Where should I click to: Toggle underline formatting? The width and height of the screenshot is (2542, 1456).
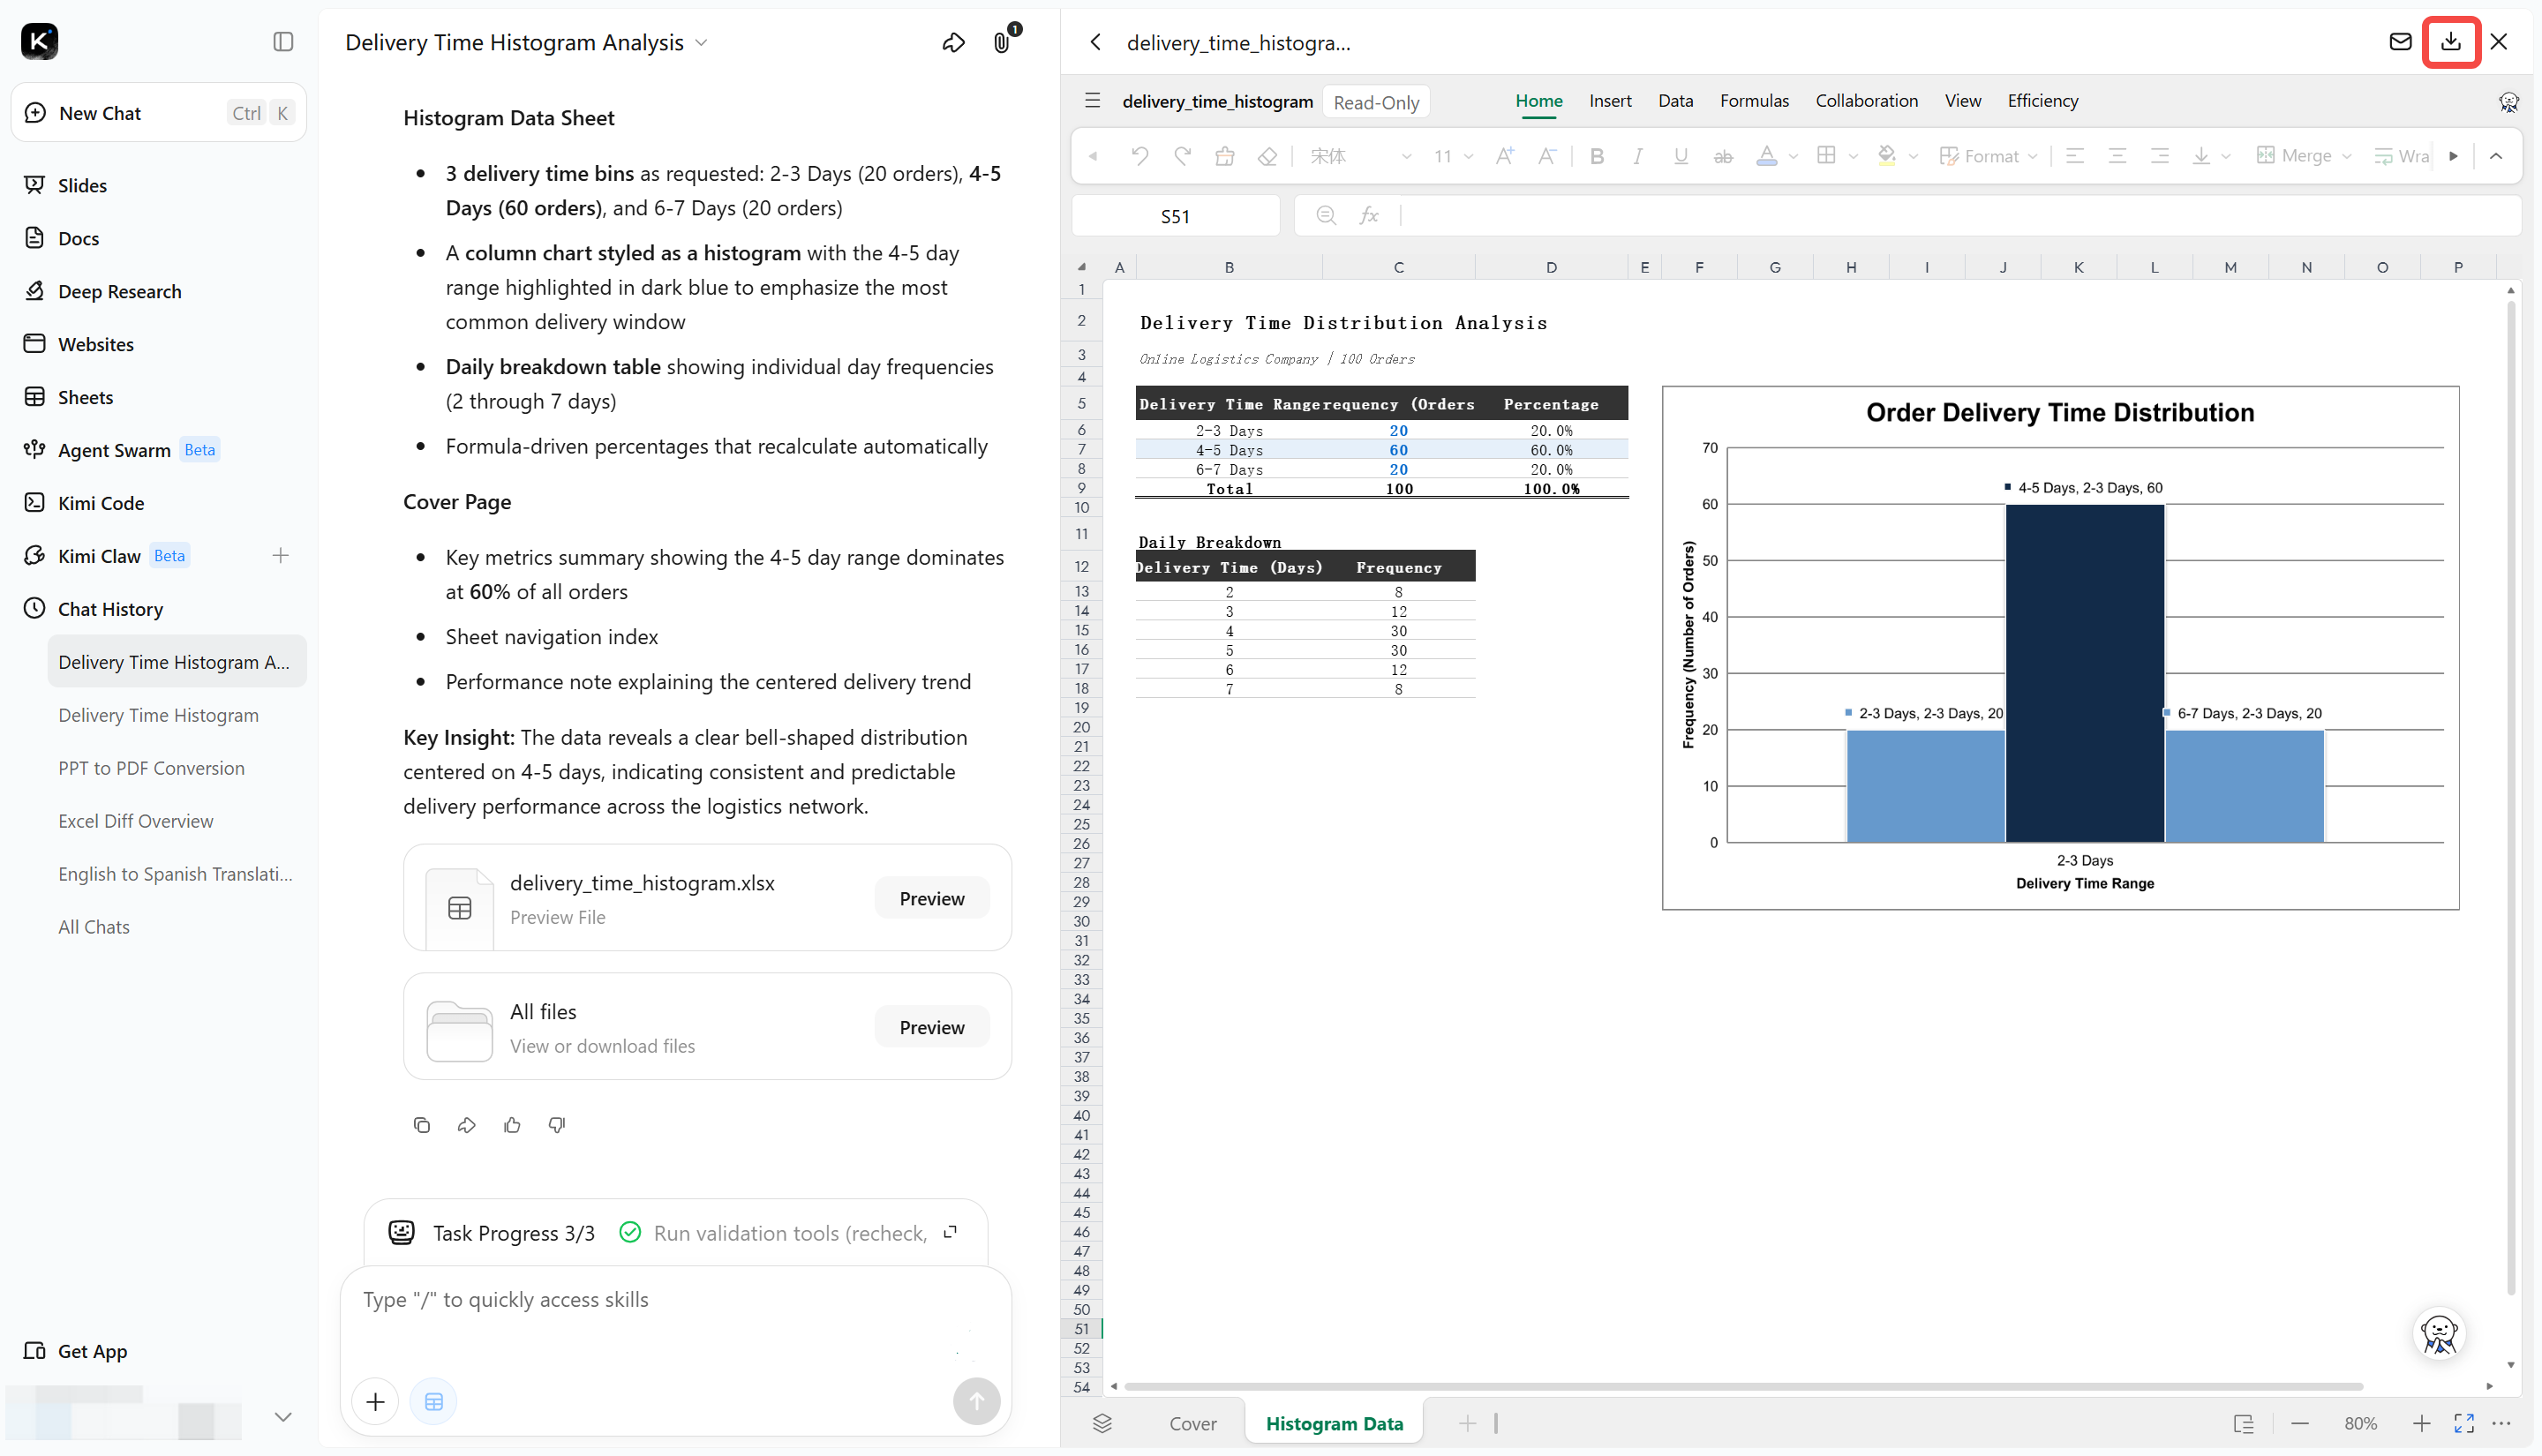pyautogui.click(x=1680, y=156)
